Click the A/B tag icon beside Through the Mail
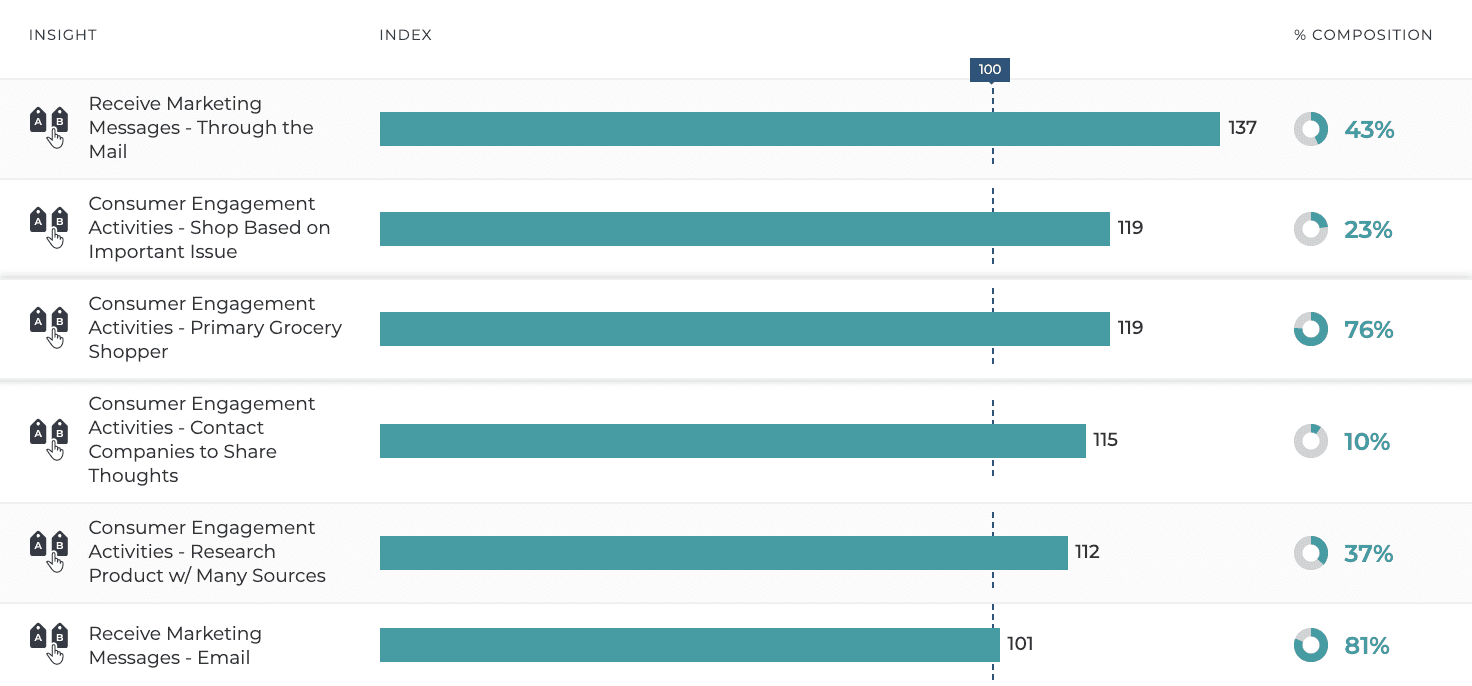Screen dimensions: 1472x686 pyautogui.click(x=48, y=127)
